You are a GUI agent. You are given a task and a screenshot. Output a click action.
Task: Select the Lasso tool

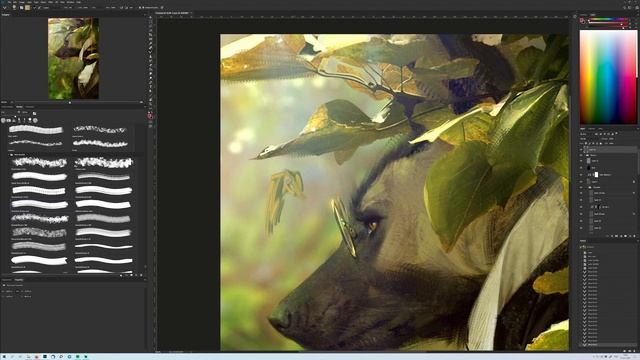click(x=151, y=26)
